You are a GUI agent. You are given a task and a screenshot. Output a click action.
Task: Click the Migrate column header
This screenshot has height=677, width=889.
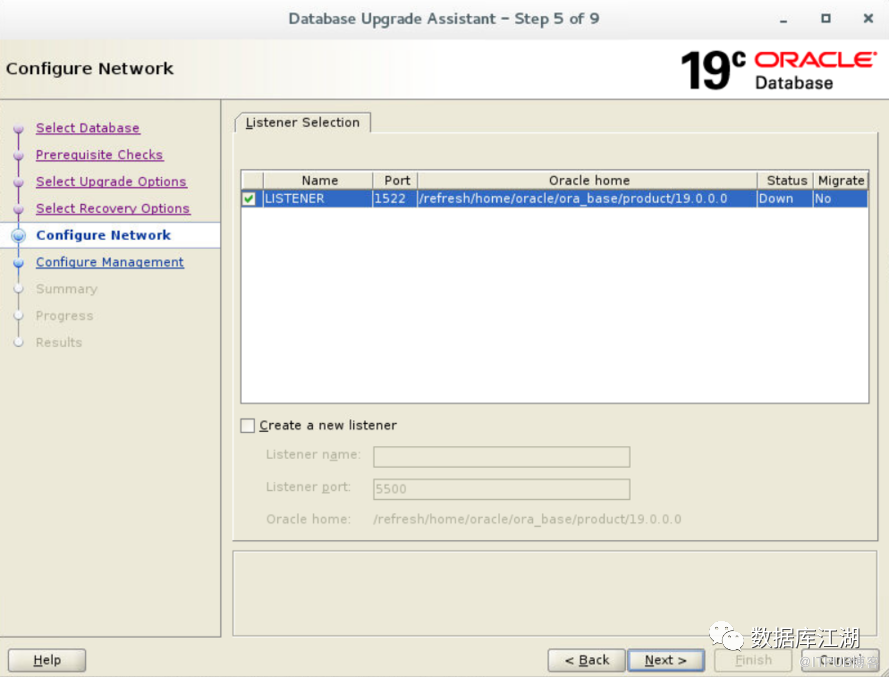click(840, 180)
